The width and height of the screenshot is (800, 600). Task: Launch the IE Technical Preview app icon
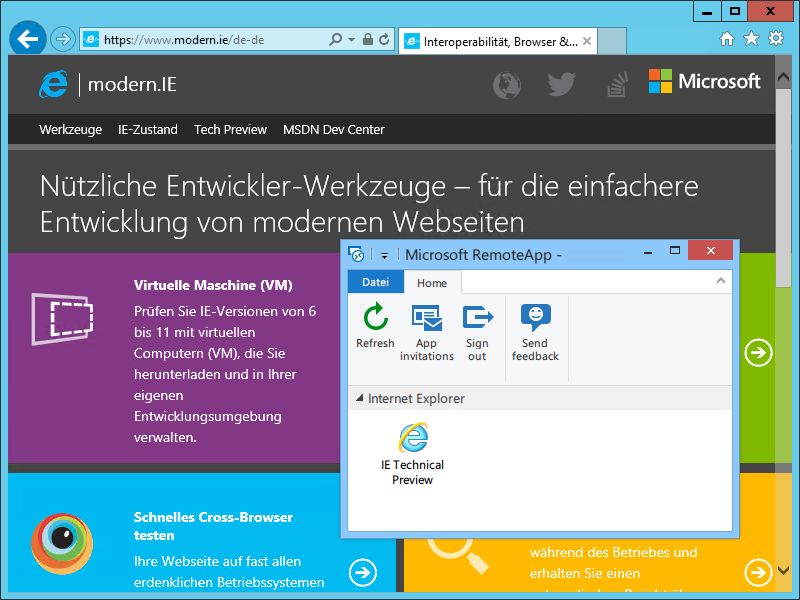[x=413, y=454]
